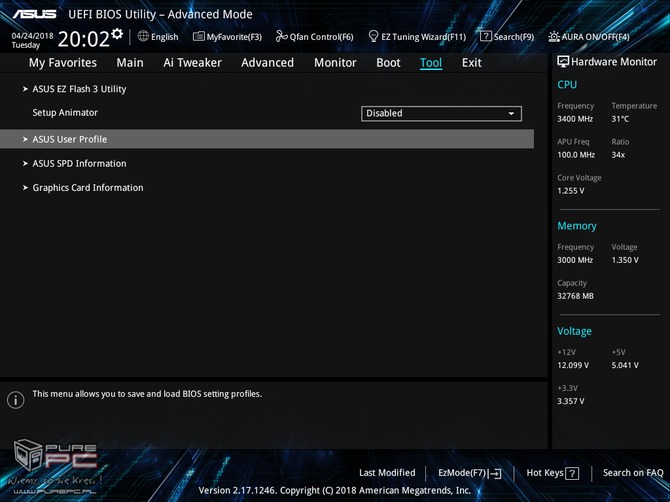Click Memory frequency value 3000 MHz
The width and height of the screenshot is (670, 502).
coord(575,260)
